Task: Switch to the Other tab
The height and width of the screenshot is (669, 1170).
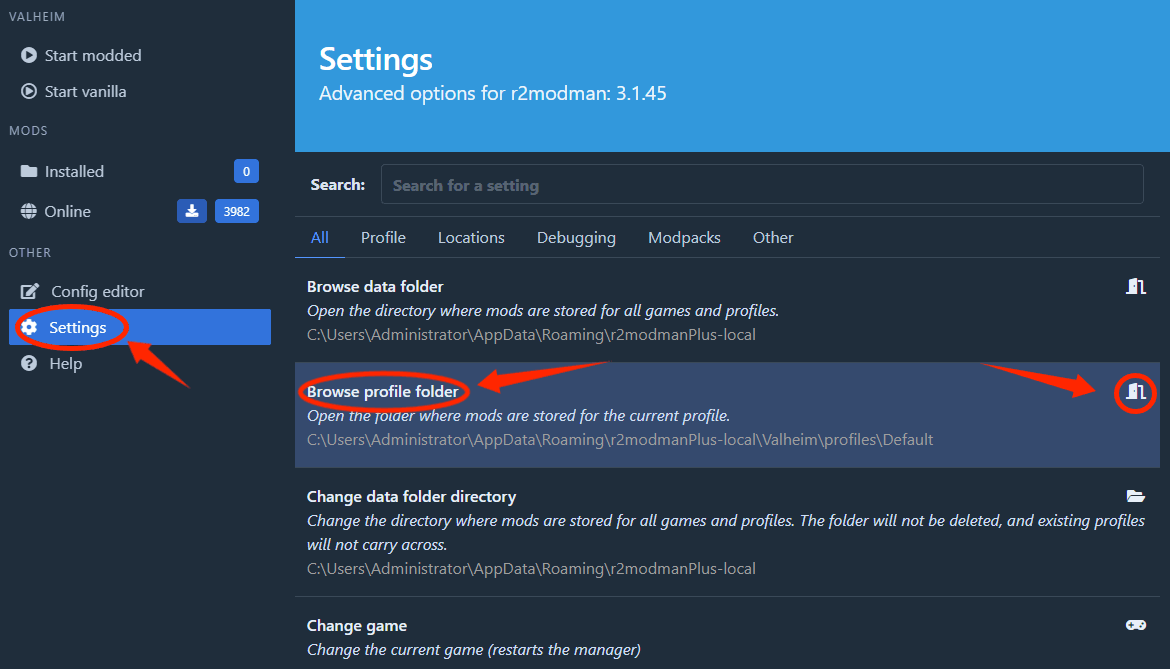Action: pyautogui.click(x=773, y=237)
